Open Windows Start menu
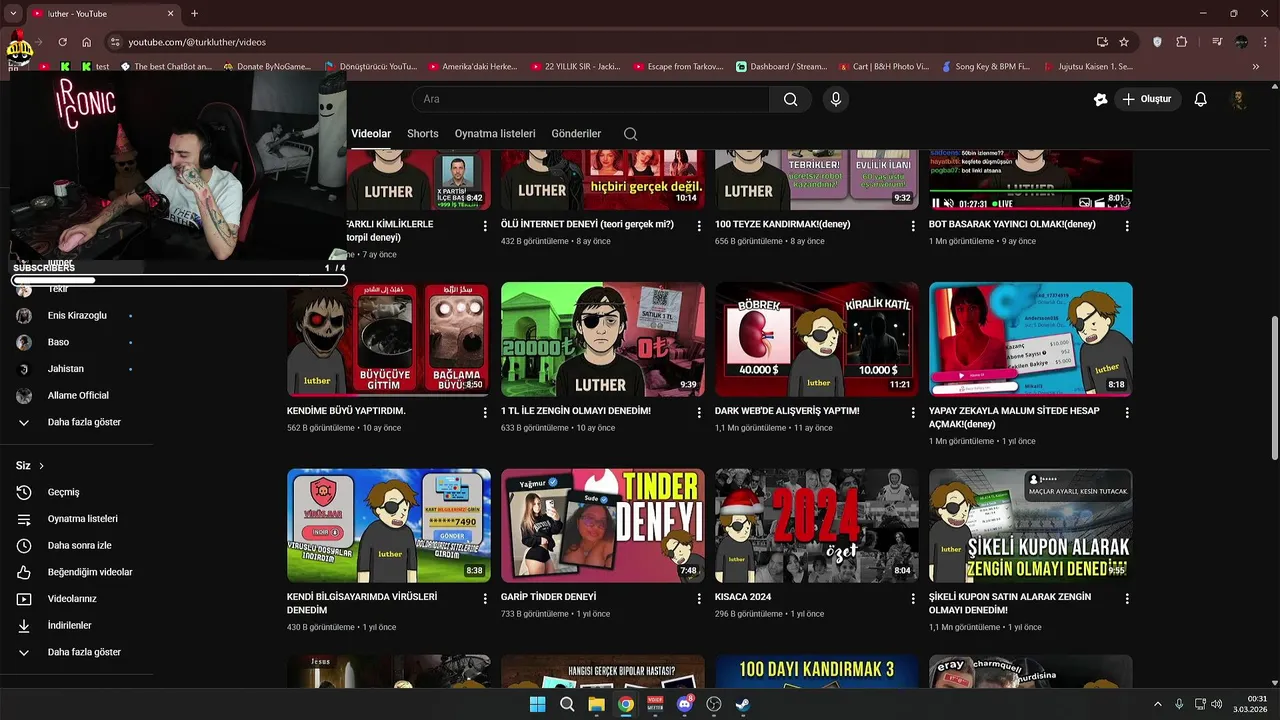Image resolution: width=1280 pixels, height=720 pixels. [537, 704]
